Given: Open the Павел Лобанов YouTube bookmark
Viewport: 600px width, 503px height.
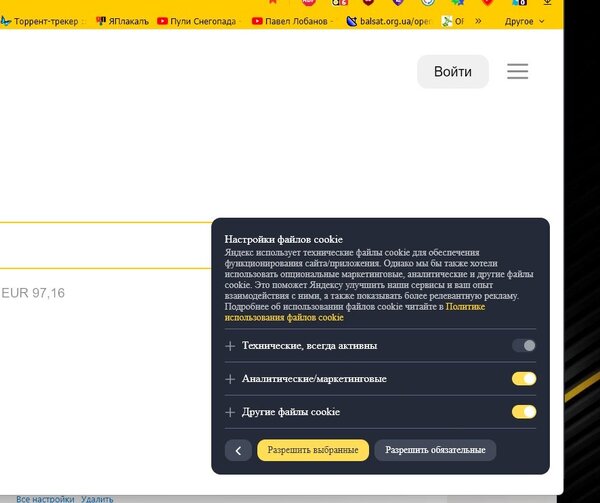Looking at the screenshot, I should [x=292, y=21].
